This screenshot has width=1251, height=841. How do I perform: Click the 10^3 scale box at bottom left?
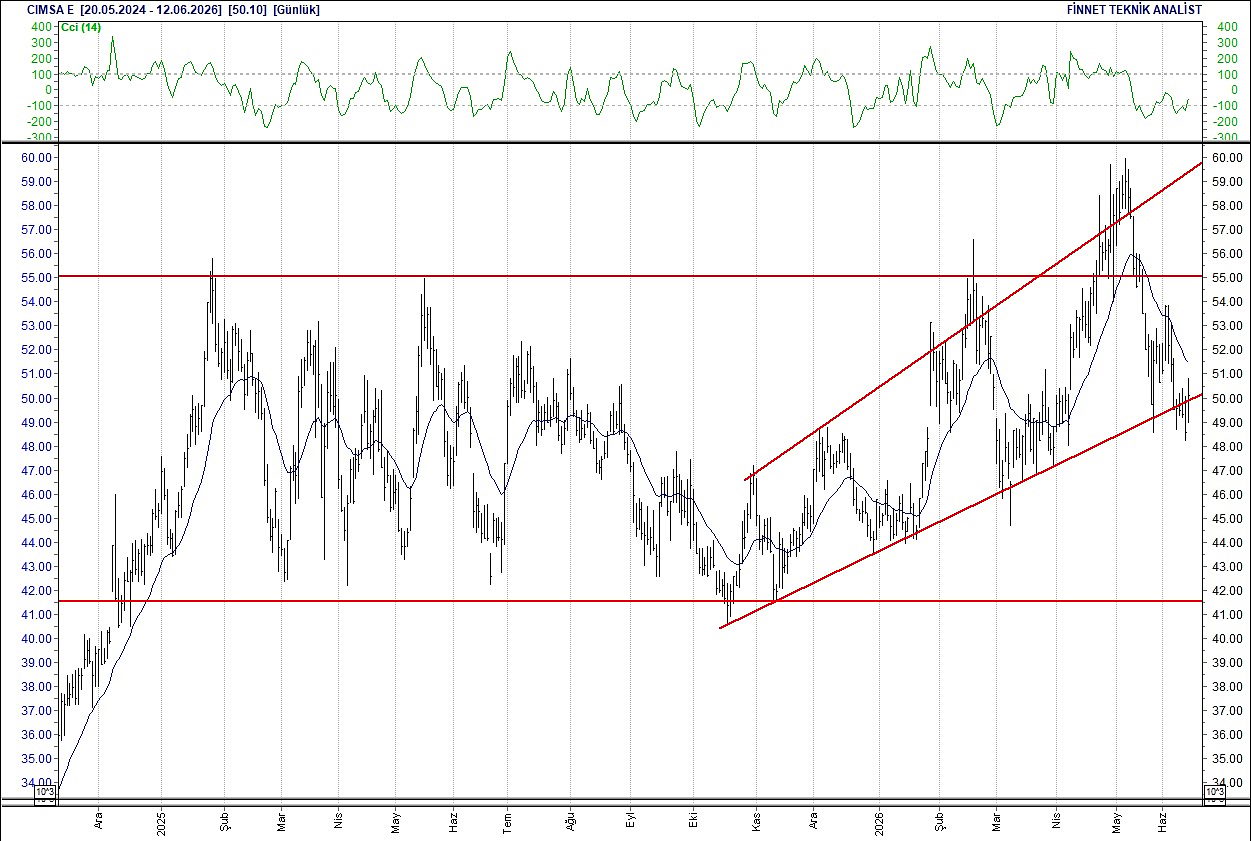tap(46, 792)
